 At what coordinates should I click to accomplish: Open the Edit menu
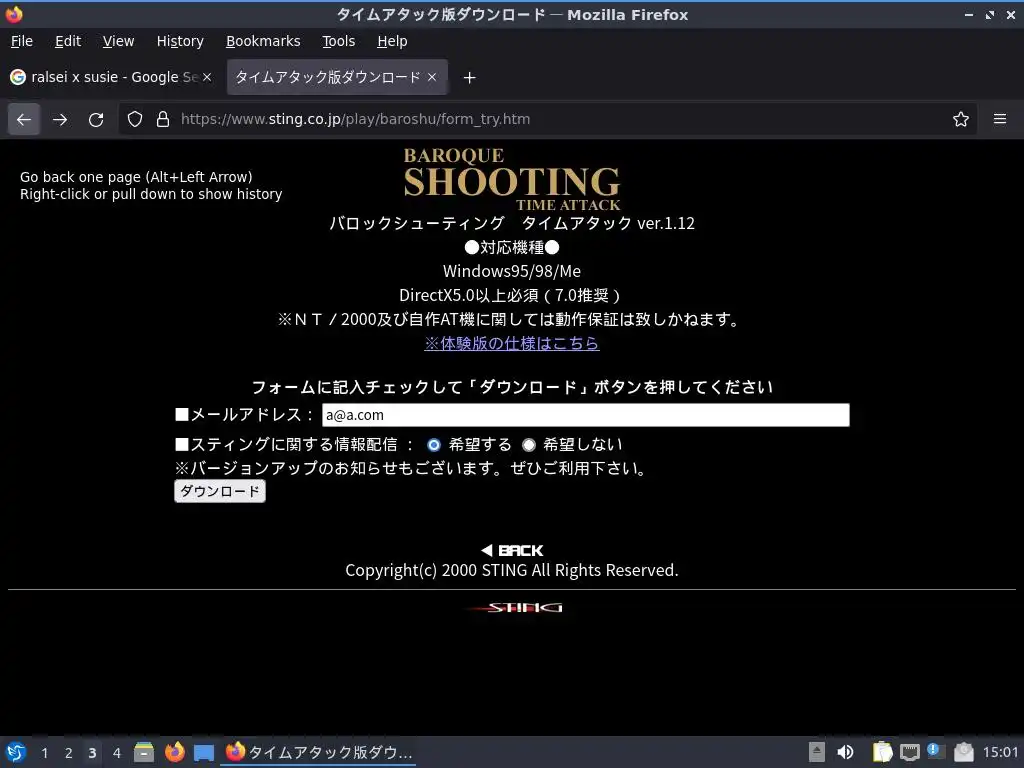pos(68,41)
